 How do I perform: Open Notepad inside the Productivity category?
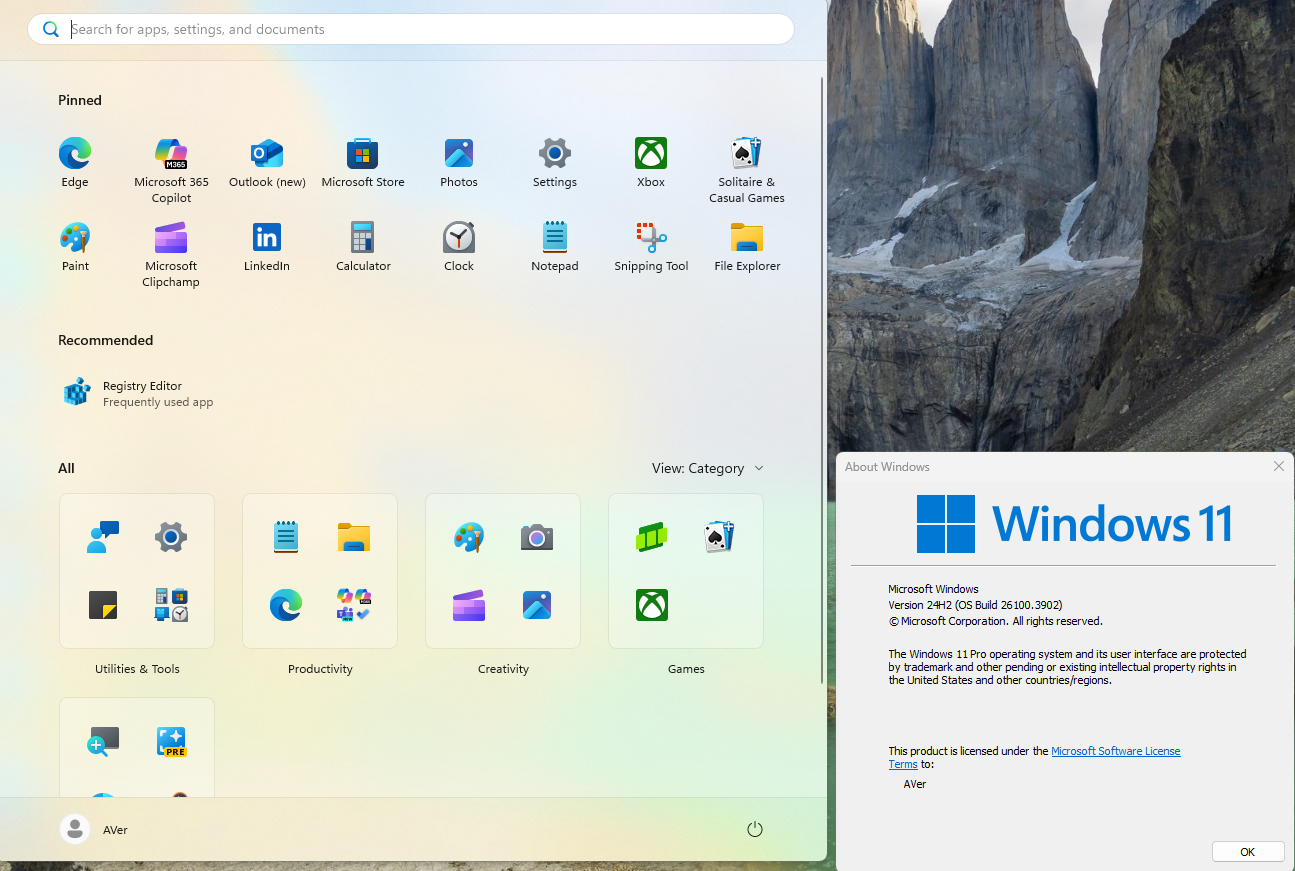[286, 537]
